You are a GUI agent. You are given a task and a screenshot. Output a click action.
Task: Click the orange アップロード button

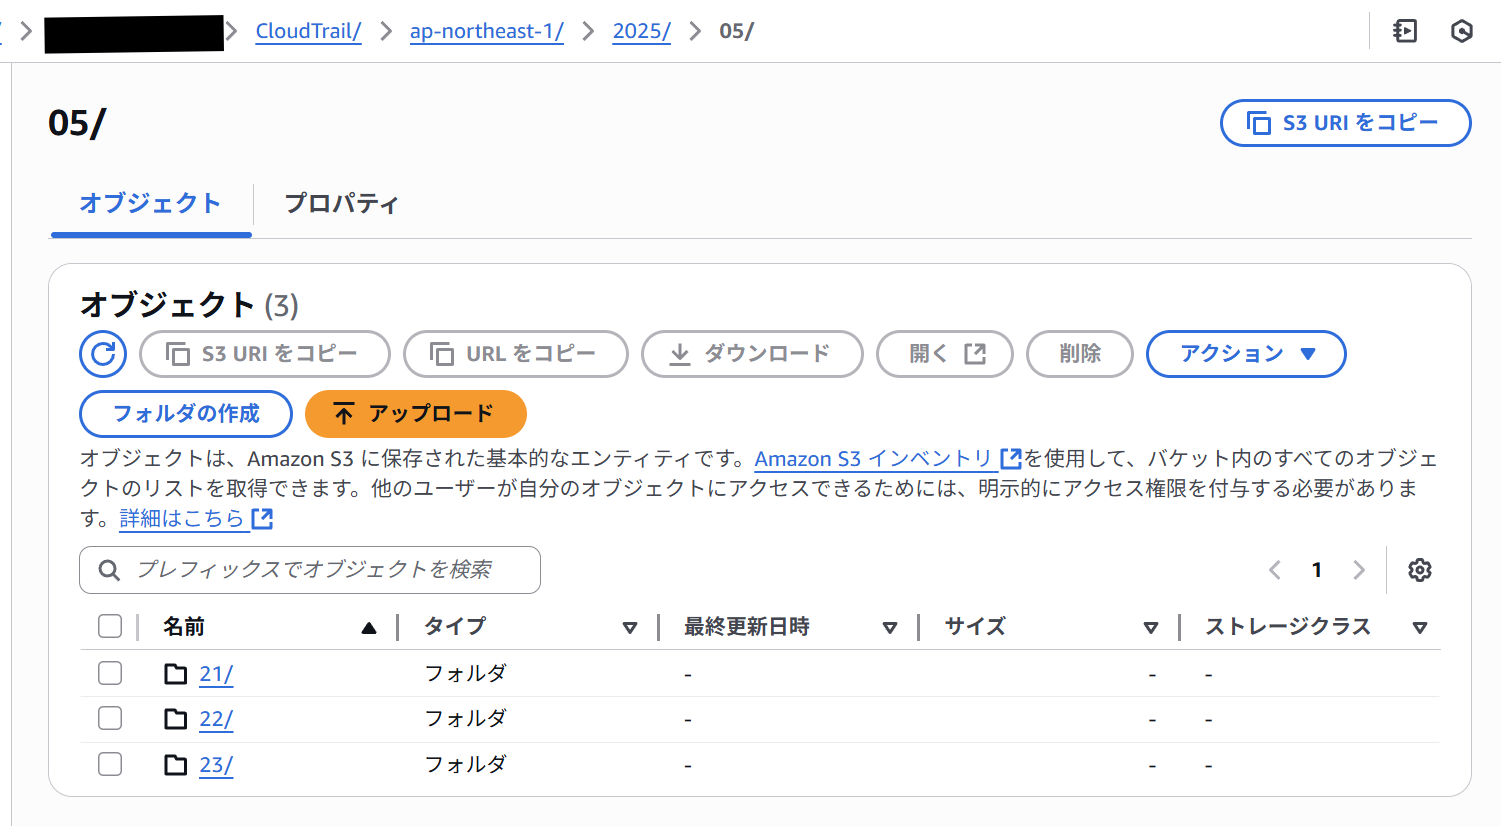pos(416,414)
